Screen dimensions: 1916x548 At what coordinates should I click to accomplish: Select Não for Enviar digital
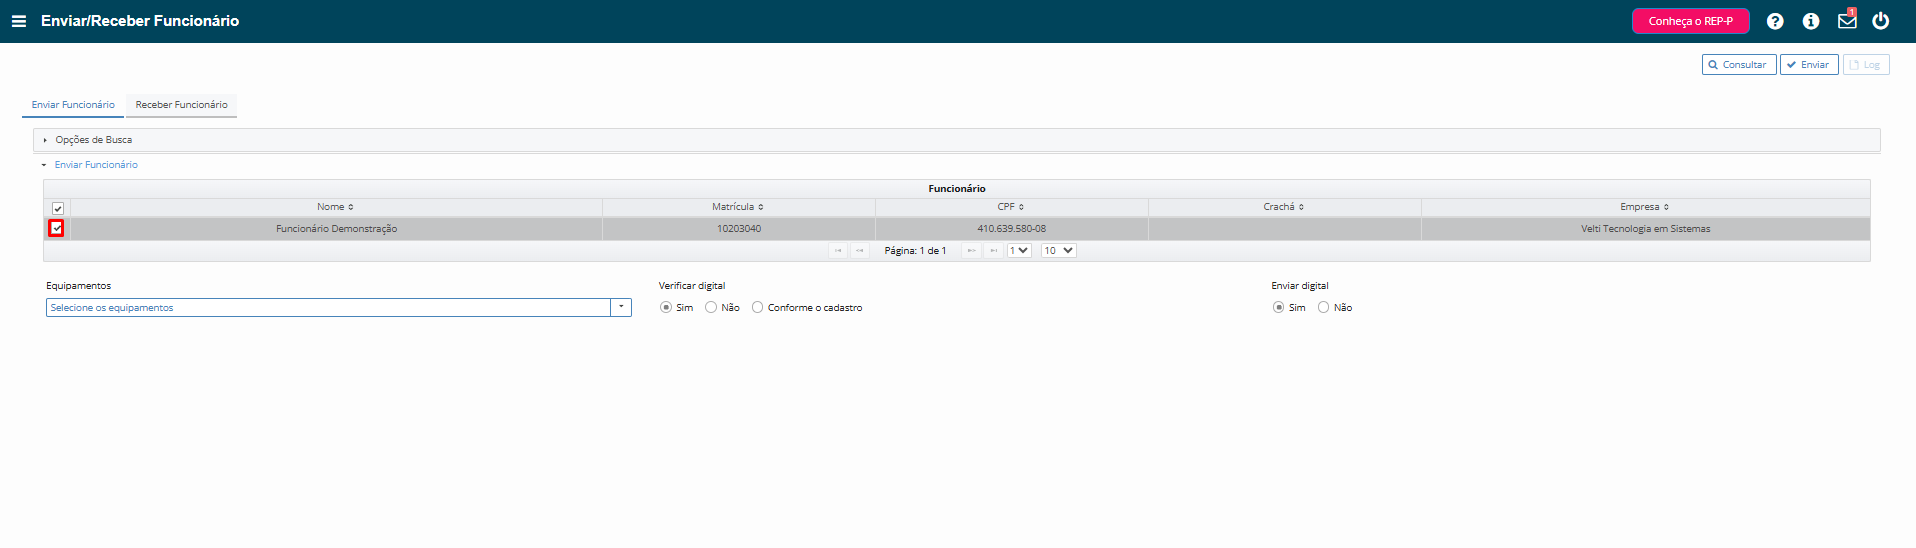tap(1323, 308)
